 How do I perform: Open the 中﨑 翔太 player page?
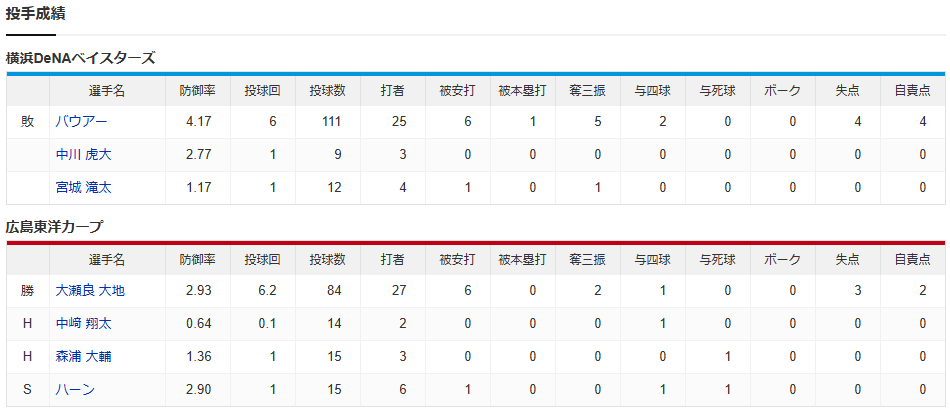click(84, 324)
